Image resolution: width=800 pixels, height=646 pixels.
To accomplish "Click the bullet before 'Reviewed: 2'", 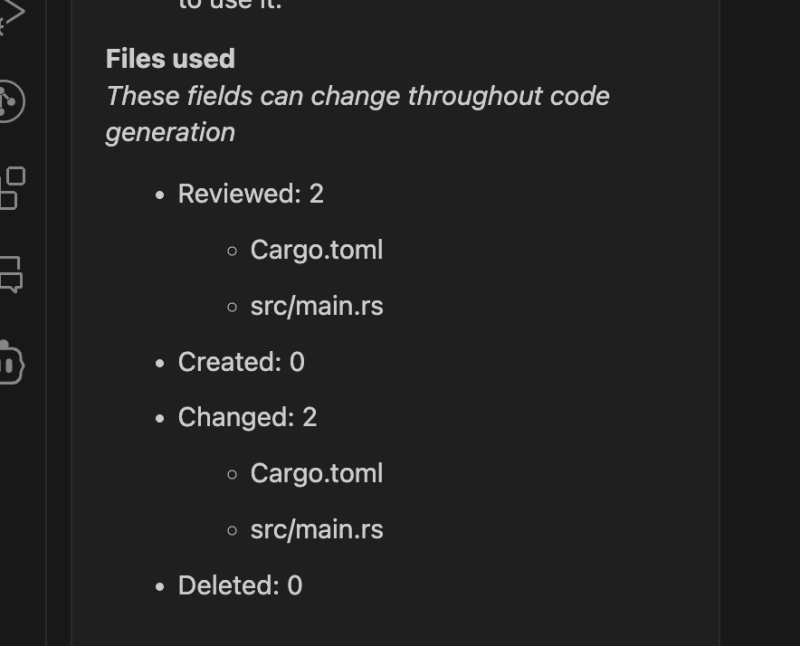I will pos(159,195).
